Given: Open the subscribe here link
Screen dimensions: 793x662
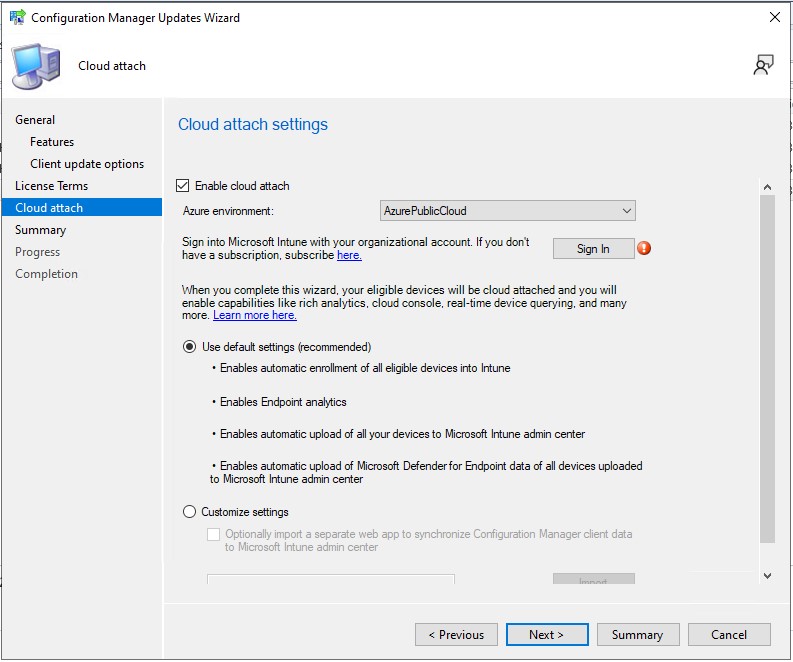Looking at the screenshot, I should [x=349, y=255].
